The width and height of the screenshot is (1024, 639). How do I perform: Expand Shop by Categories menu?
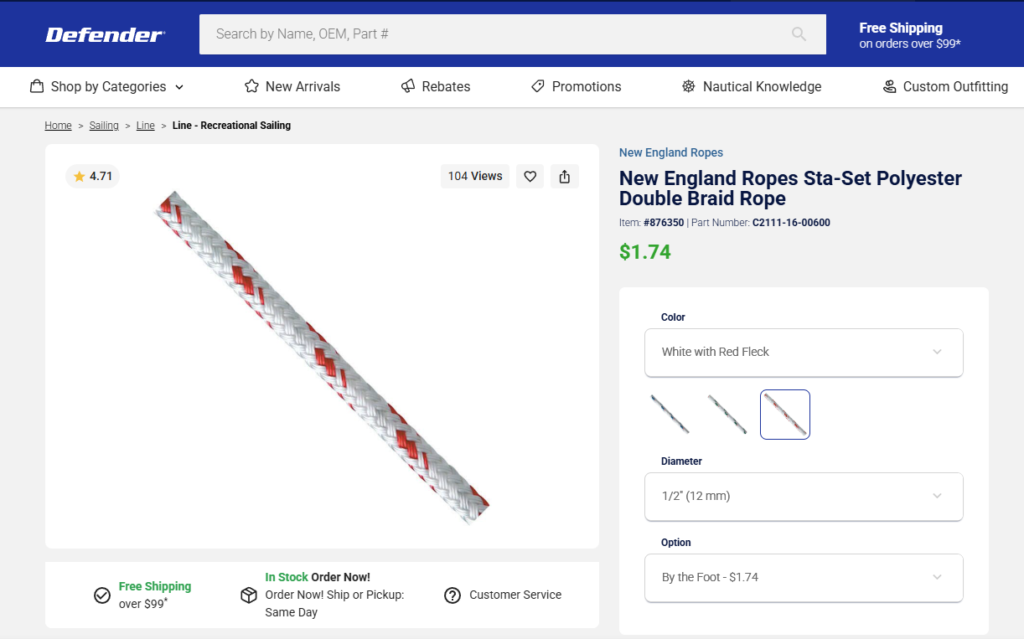pyautogui.click(x=107, y=87)
